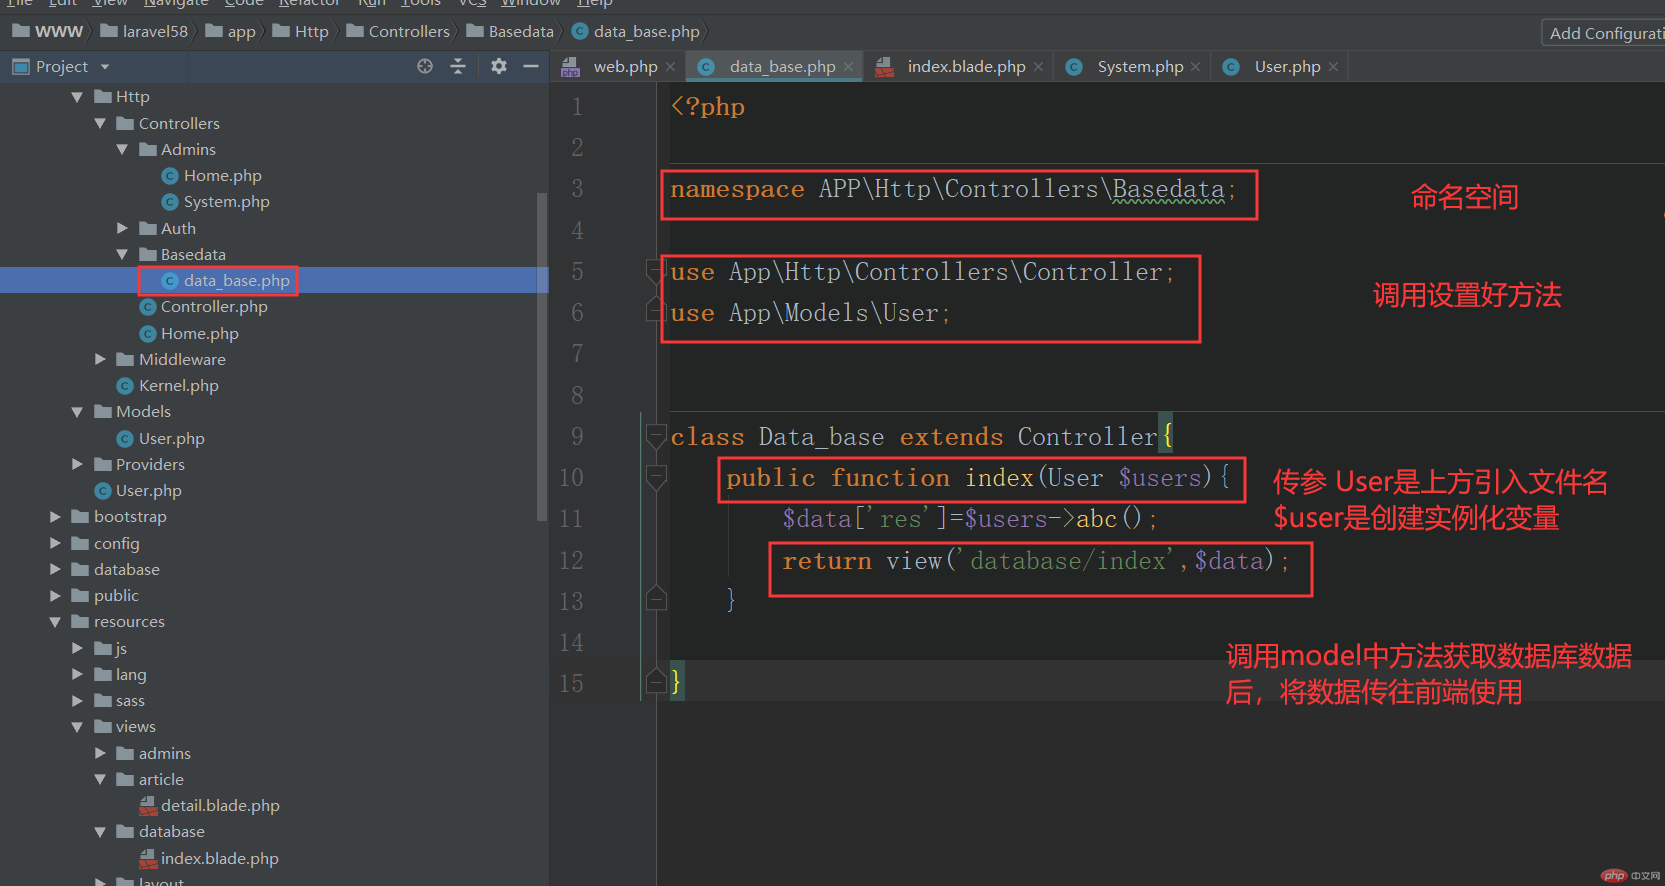Expand the lang folder

78,674
